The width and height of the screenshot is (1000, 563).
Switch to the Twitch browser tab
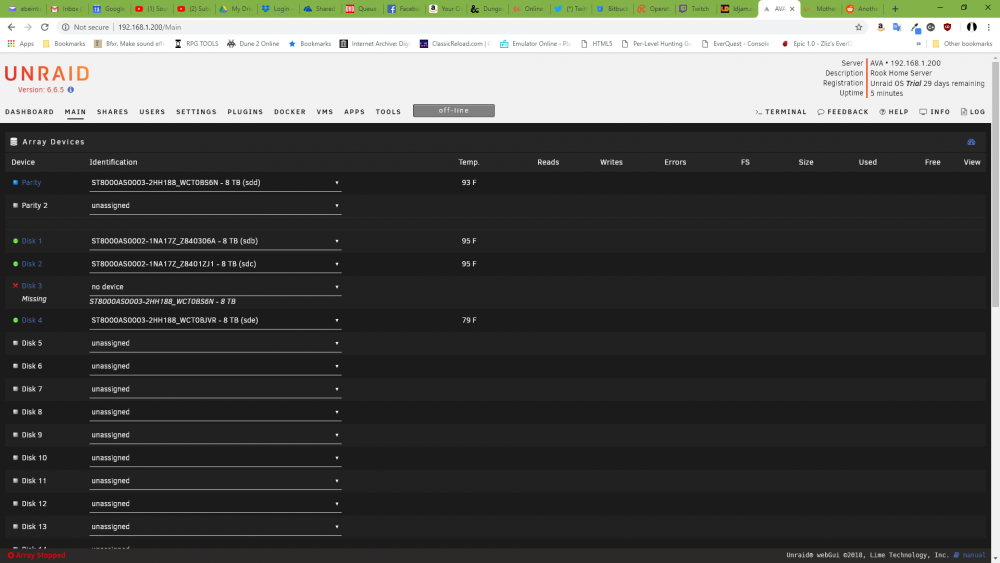694,9
